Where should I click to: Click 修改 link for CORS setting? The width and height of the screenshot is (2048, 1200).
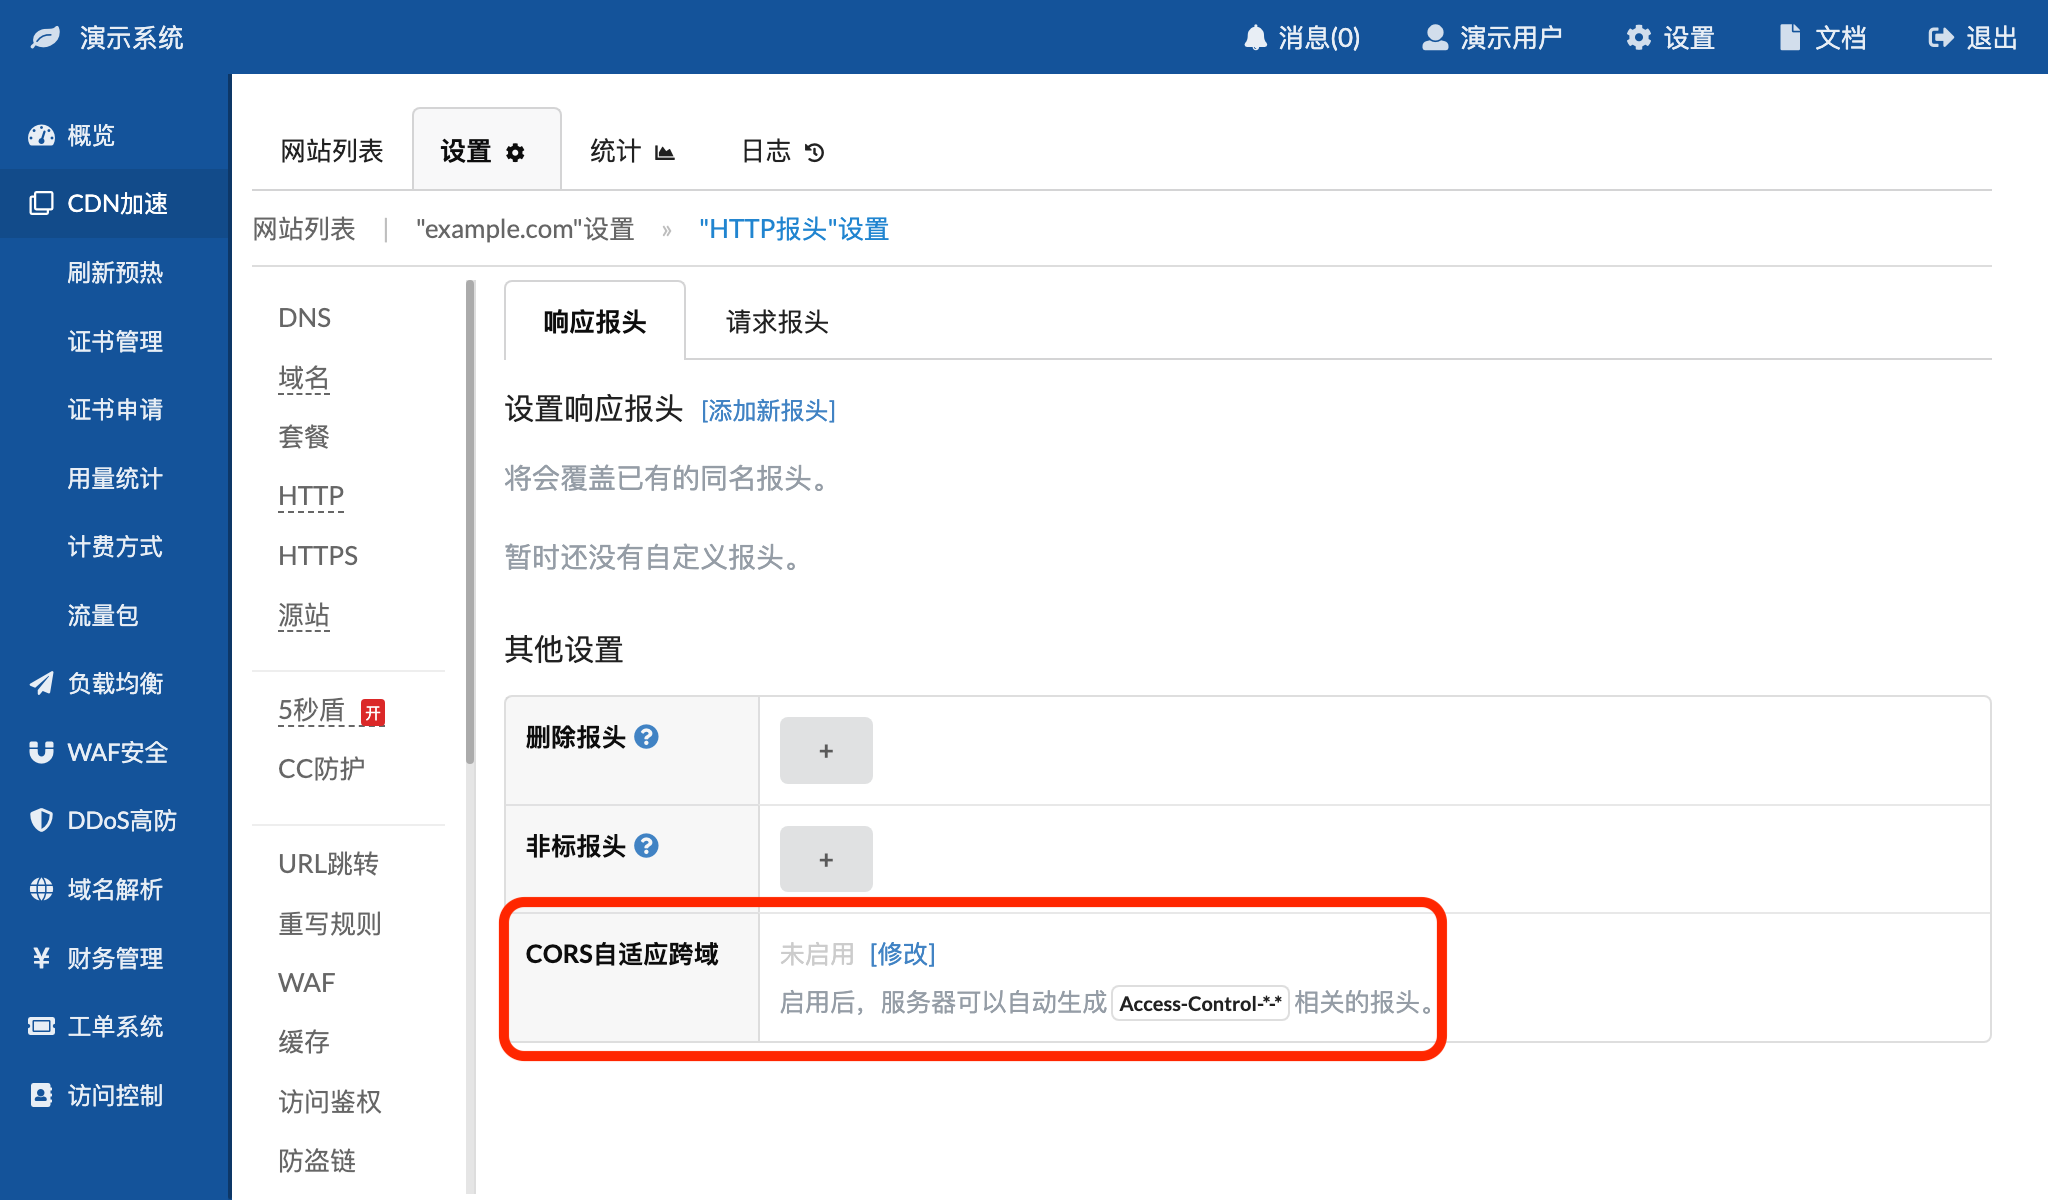click(x=902, y=954)
